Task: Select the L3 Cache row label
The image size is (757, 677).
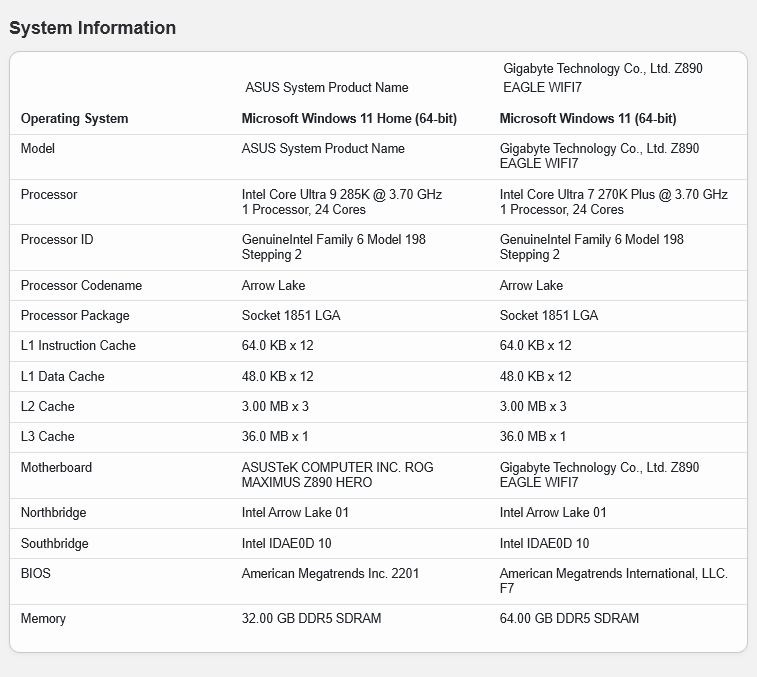Action: coord(47,436)
